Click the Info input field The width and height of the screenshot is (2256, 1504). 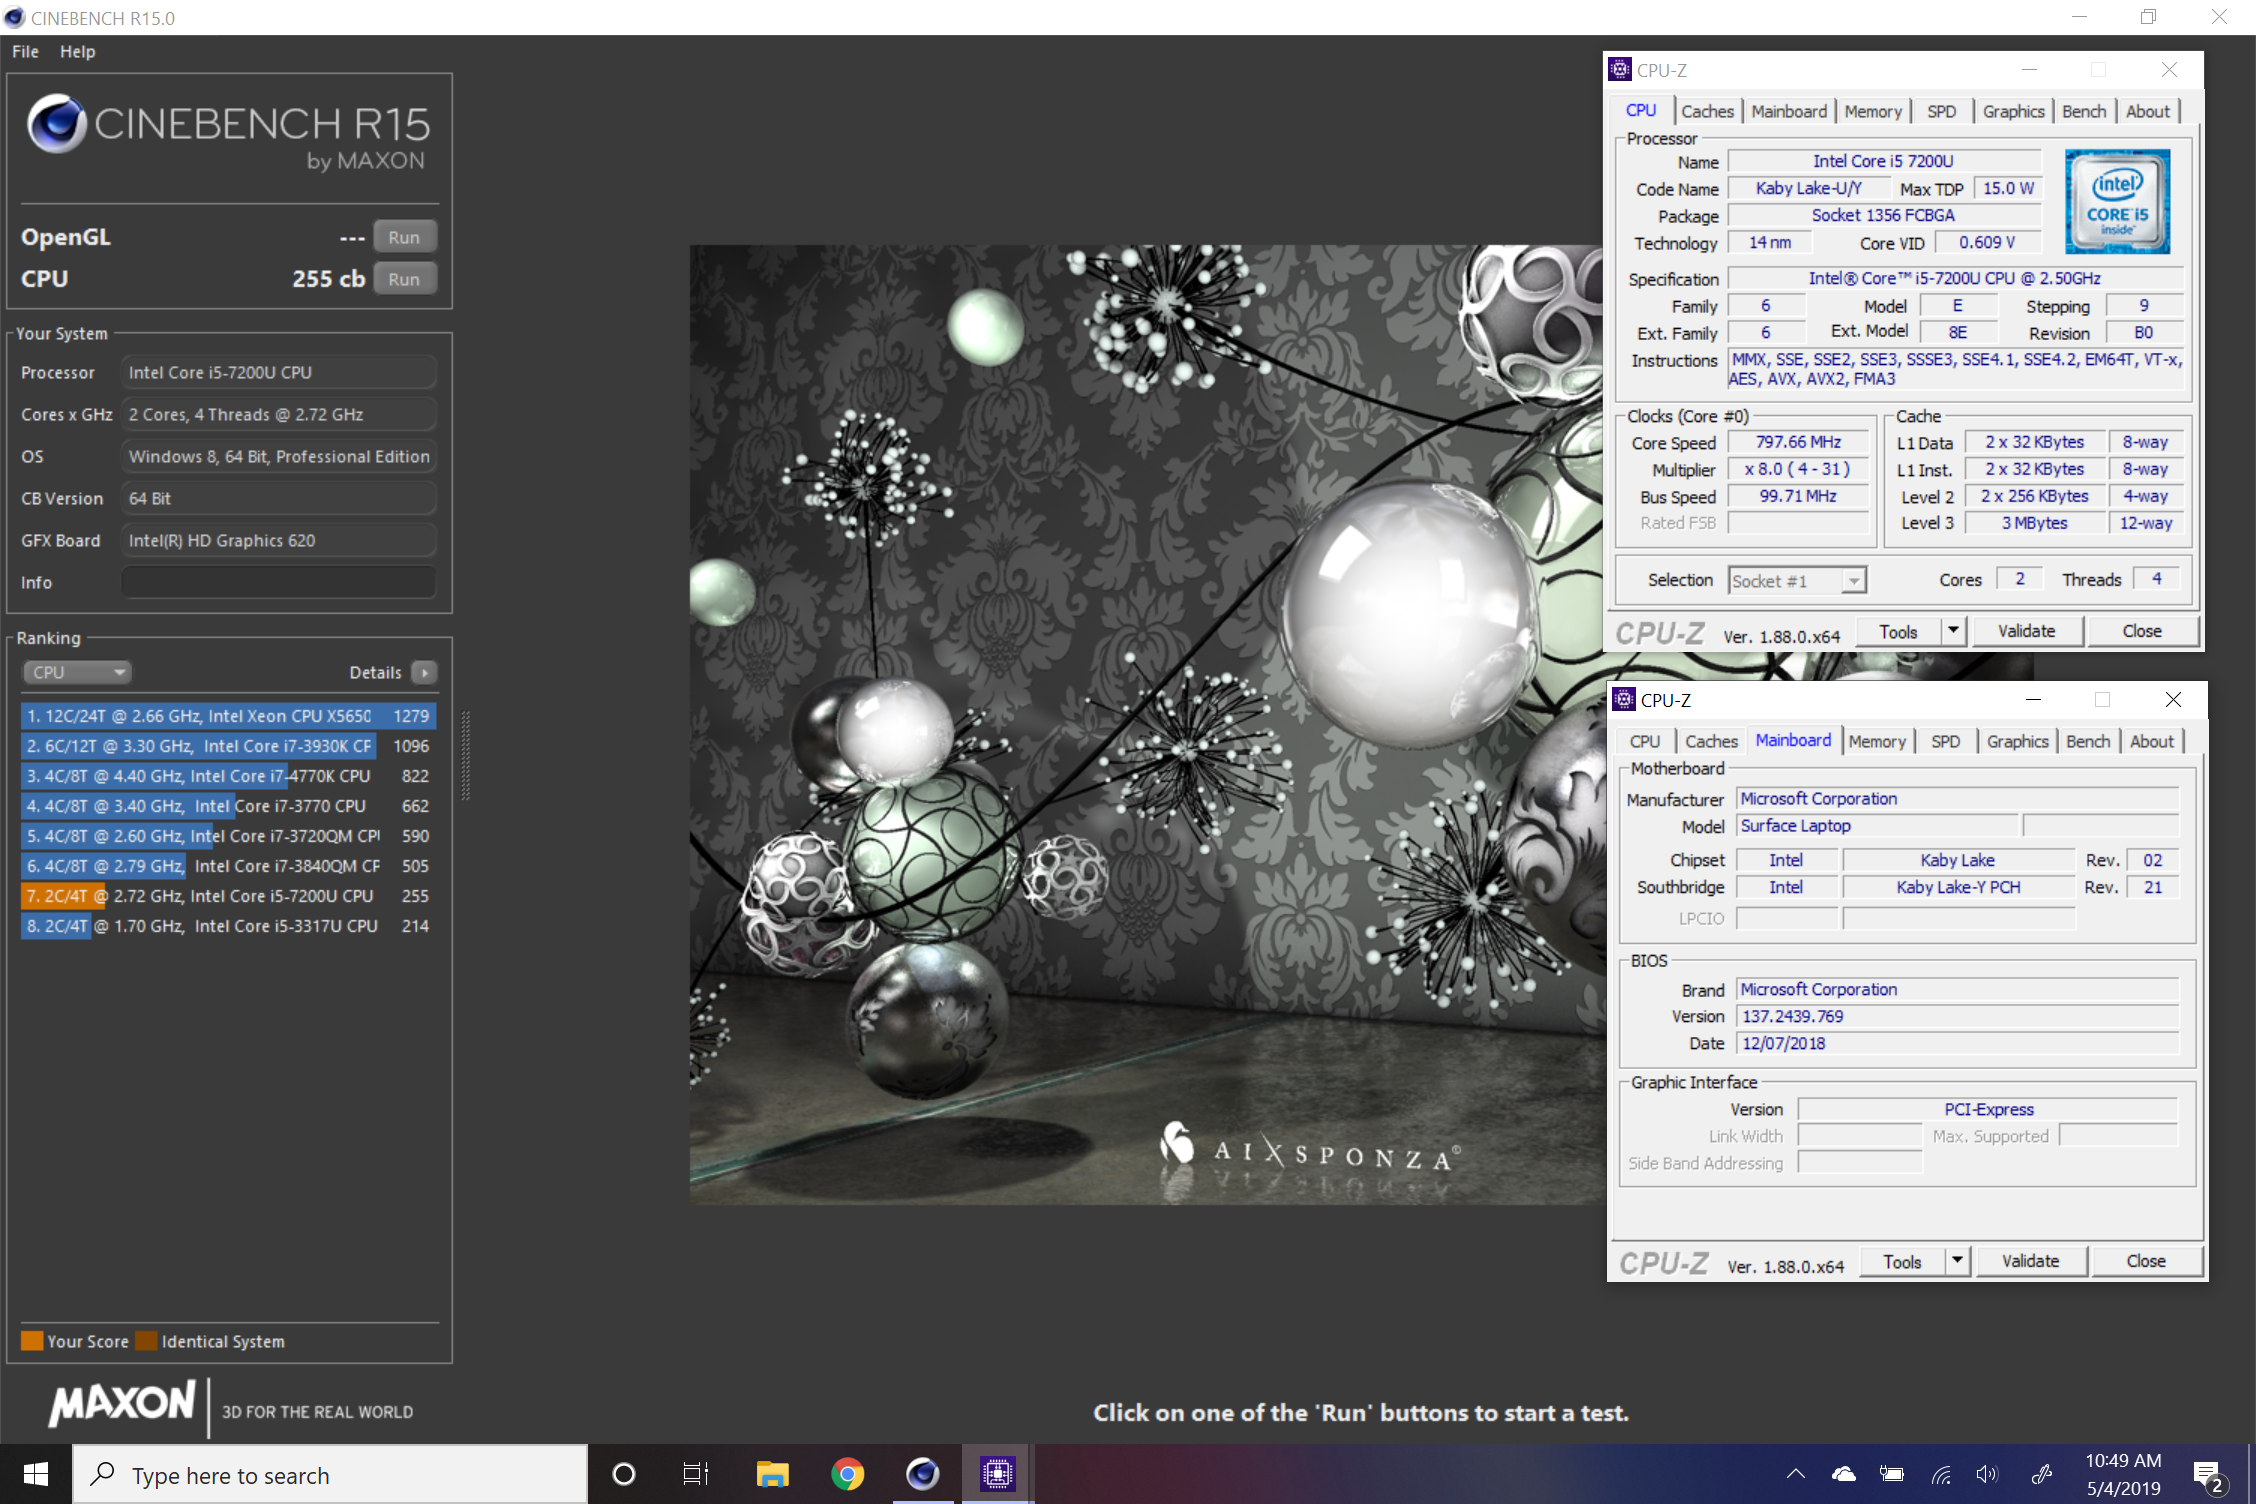tap(278, 582)
